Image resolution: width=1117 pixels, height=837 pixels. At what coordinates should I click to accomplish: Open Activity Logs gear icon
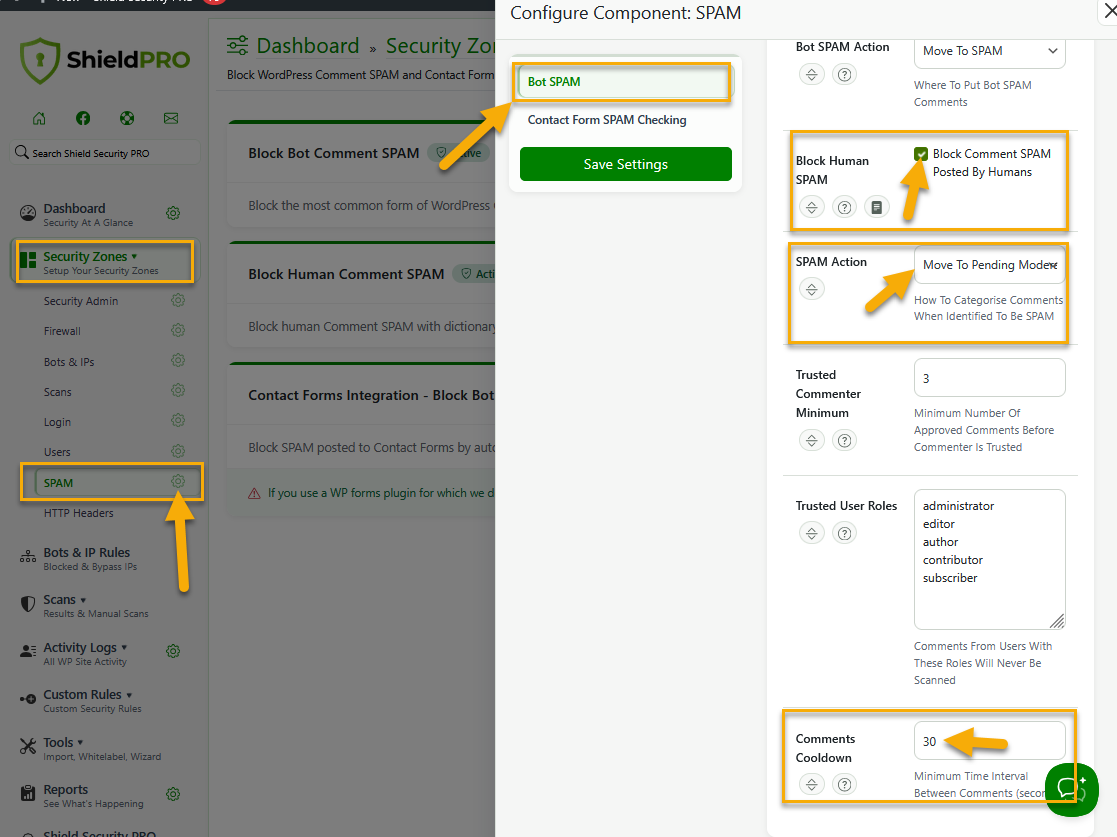[x=173, y=651]
